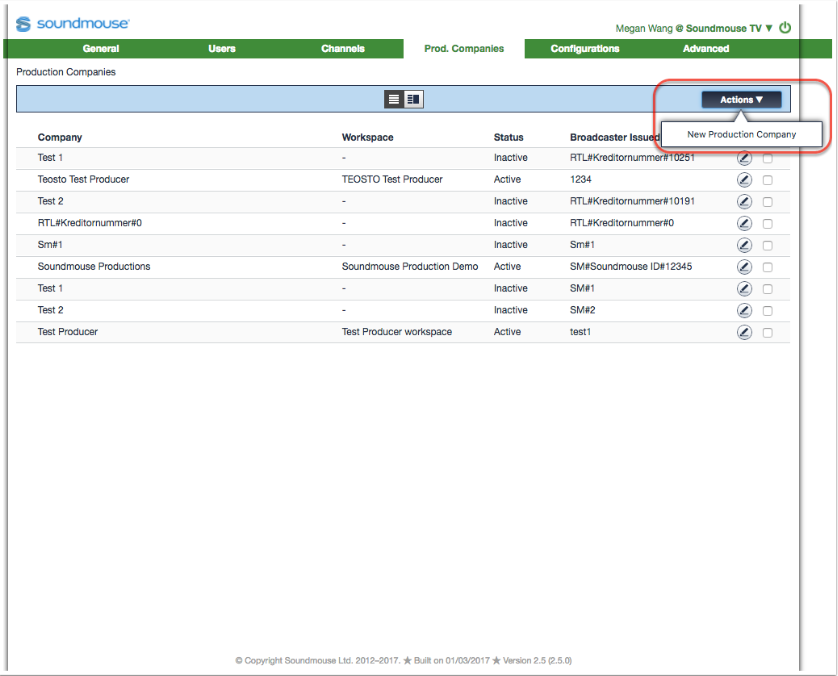
Task: Edit the first Test 1 company (RTL#Kreditornummer#10251)
Action: tap(744, 158)
